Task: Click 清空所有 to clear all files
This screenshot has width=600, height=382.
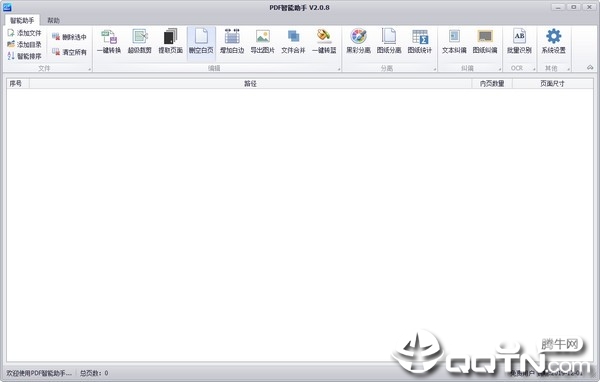Action: click(69, 52)
